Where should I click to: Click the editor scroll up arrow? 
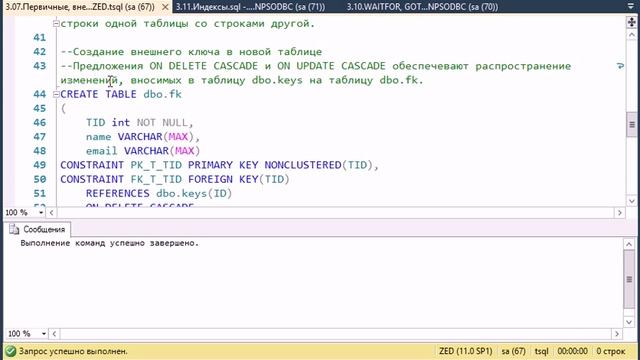631,35
